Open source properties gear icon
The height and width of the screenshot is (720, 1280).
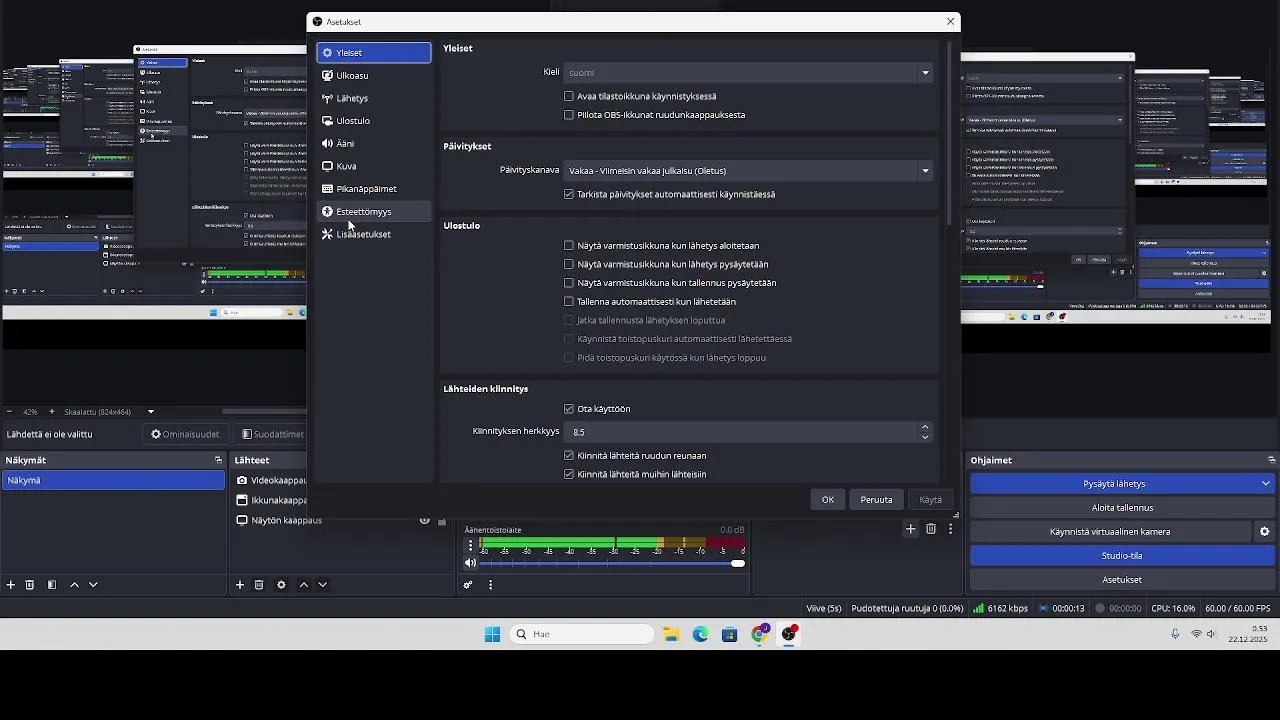coord(281,585)
